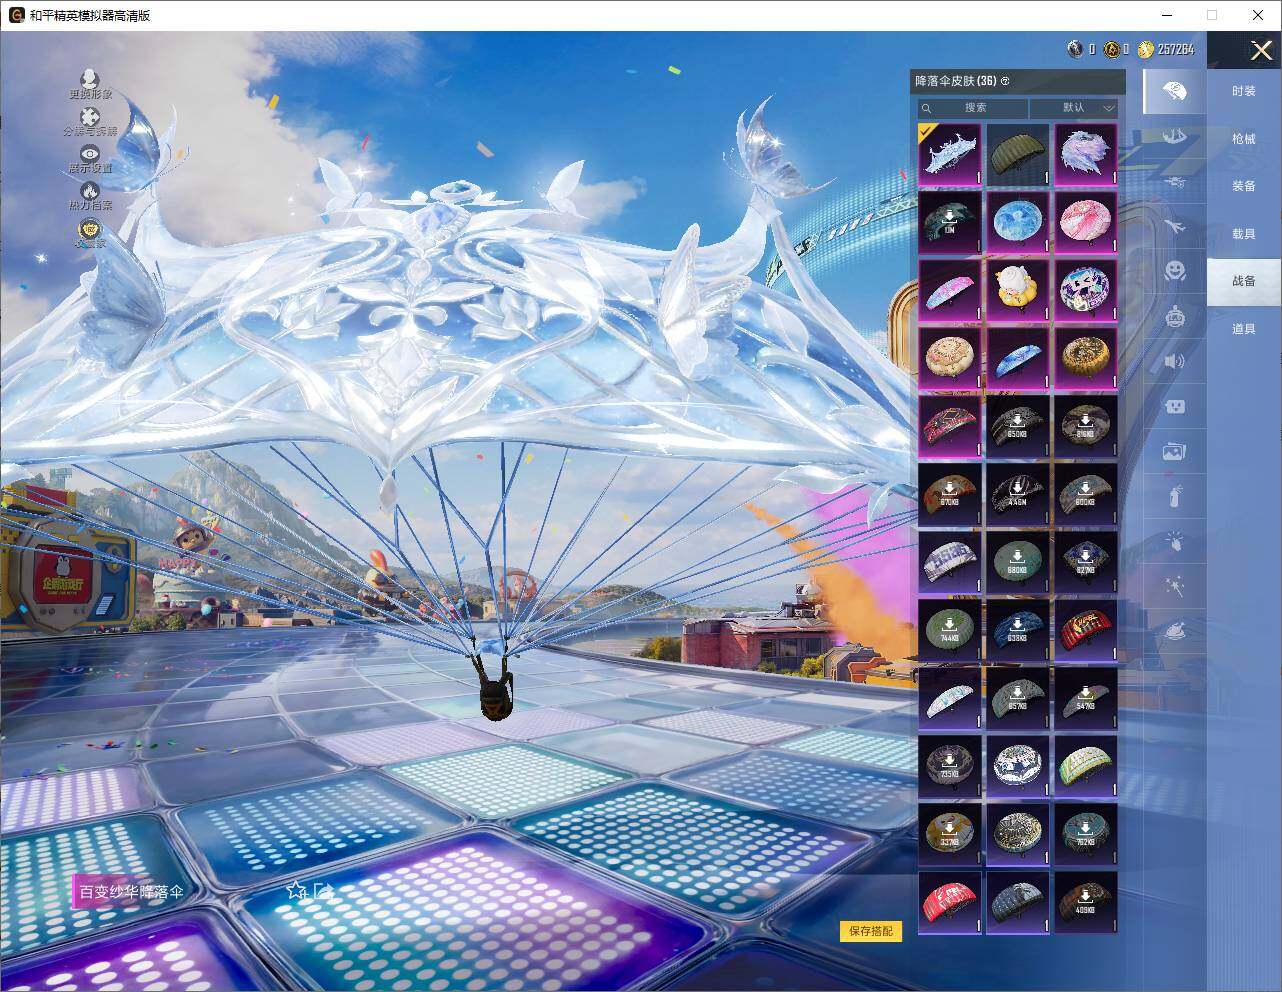Screen dimensions: 1282x992
Task: Select the golden glitter round parachute
Action: pos(1086,359)
